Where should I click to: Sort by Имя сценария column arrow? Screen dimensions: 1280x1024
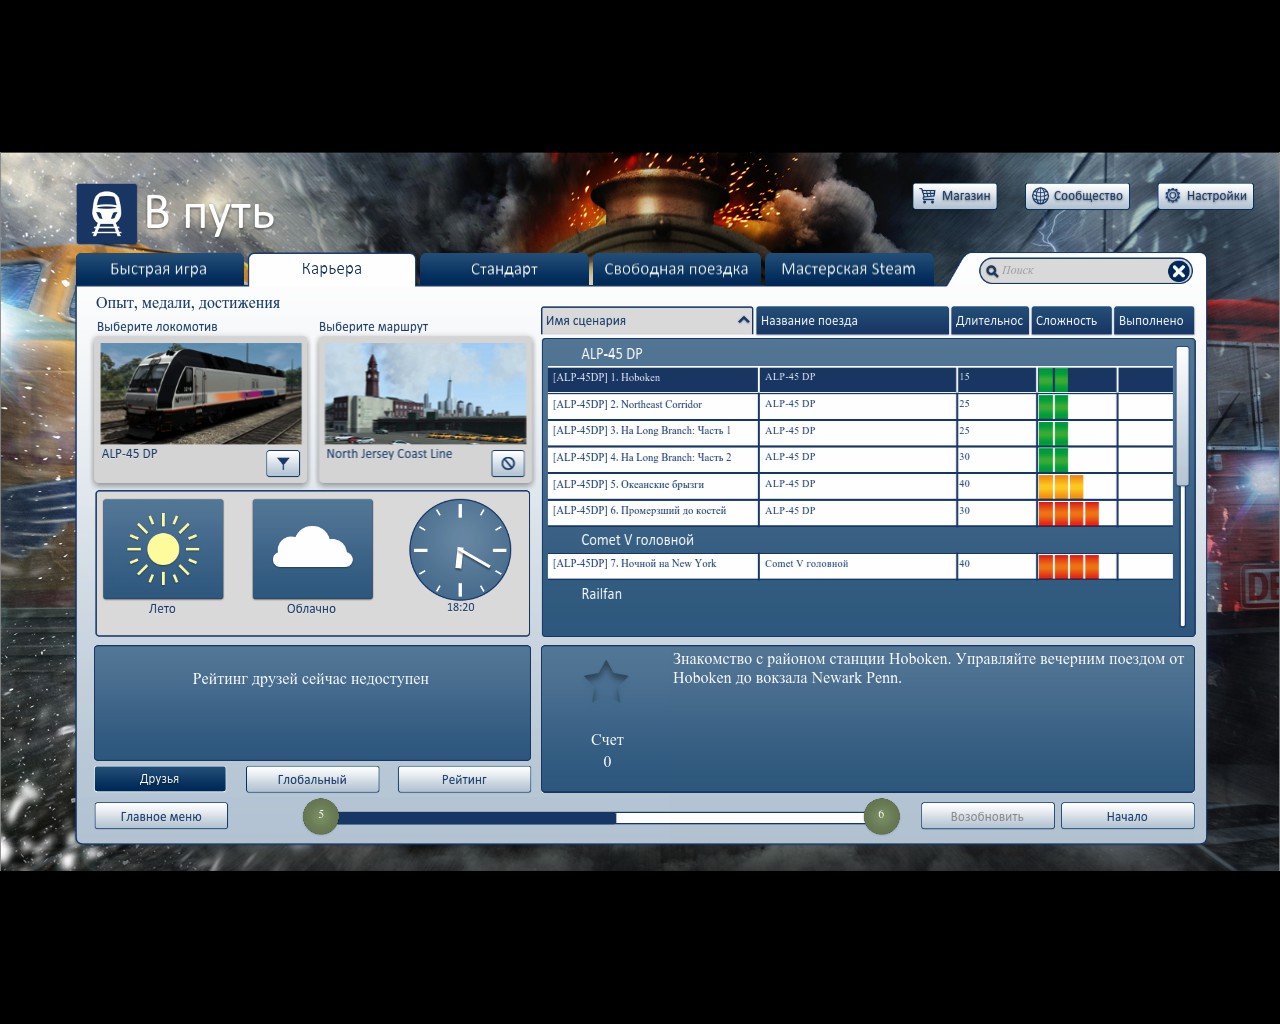tap(743, 320)
